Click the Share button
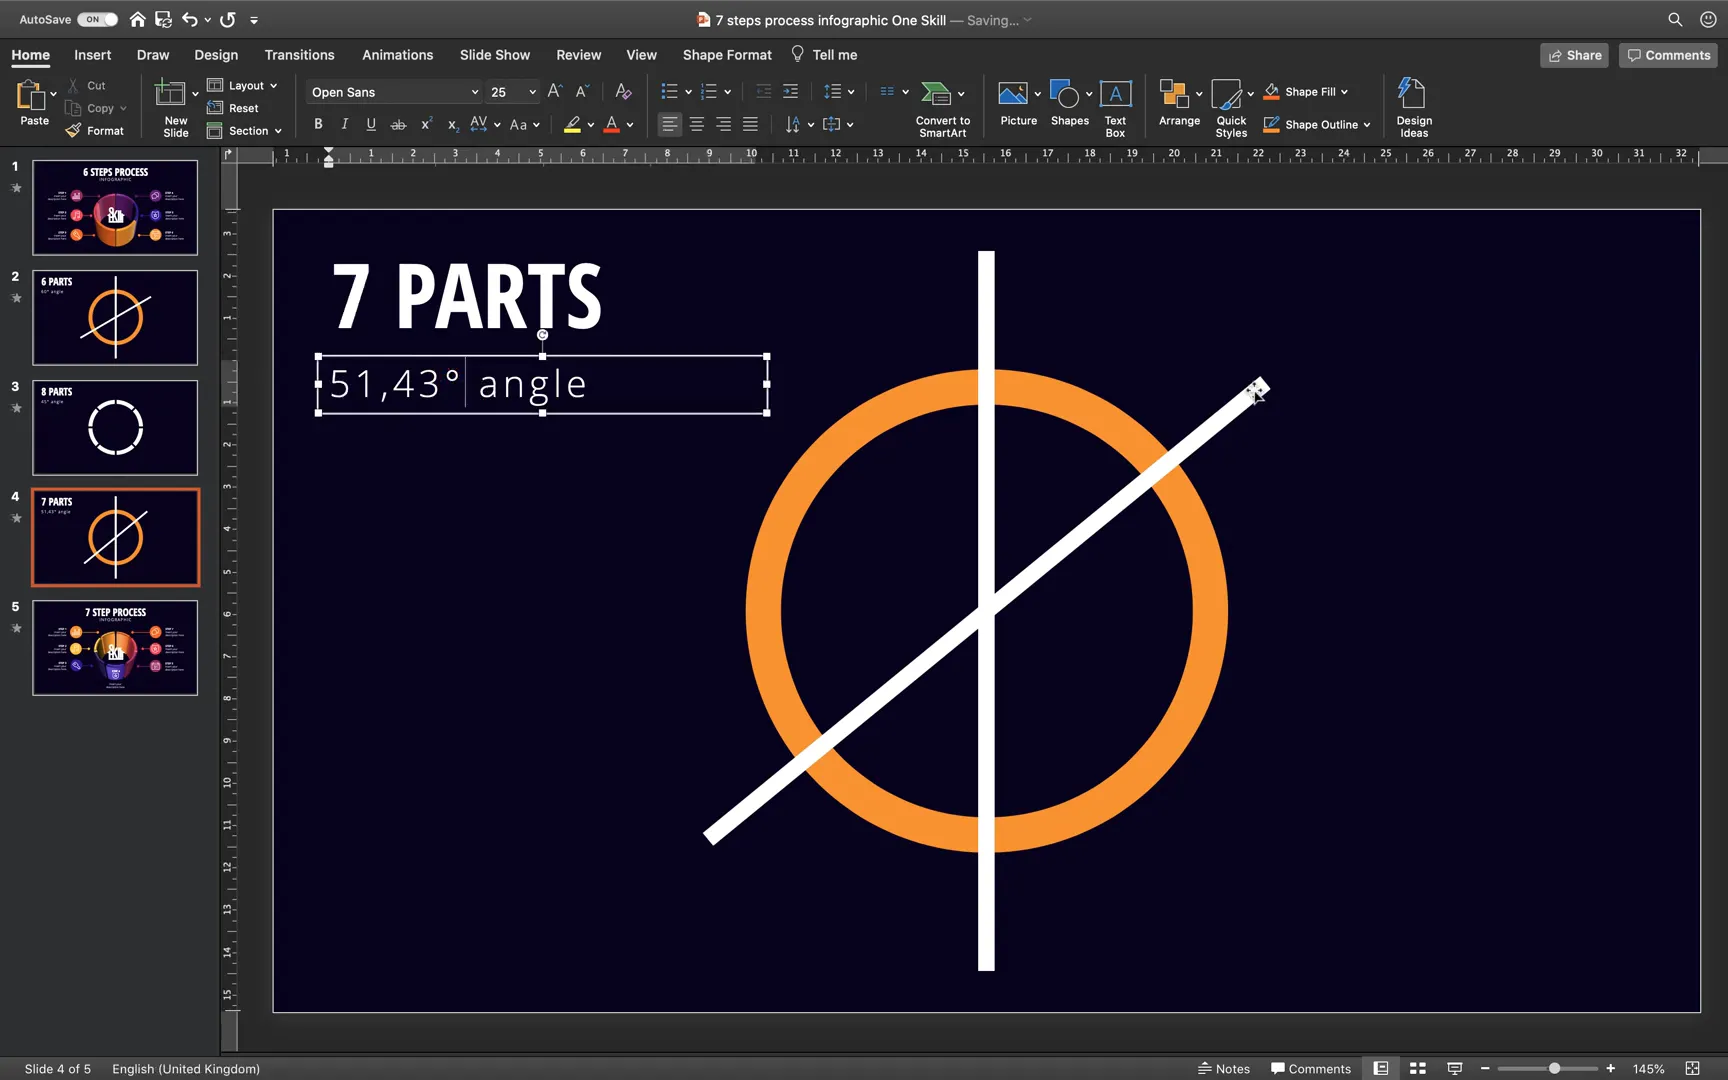Screen dimensions: 1728x1080 pyautogui.click(x=1574, y=55)
